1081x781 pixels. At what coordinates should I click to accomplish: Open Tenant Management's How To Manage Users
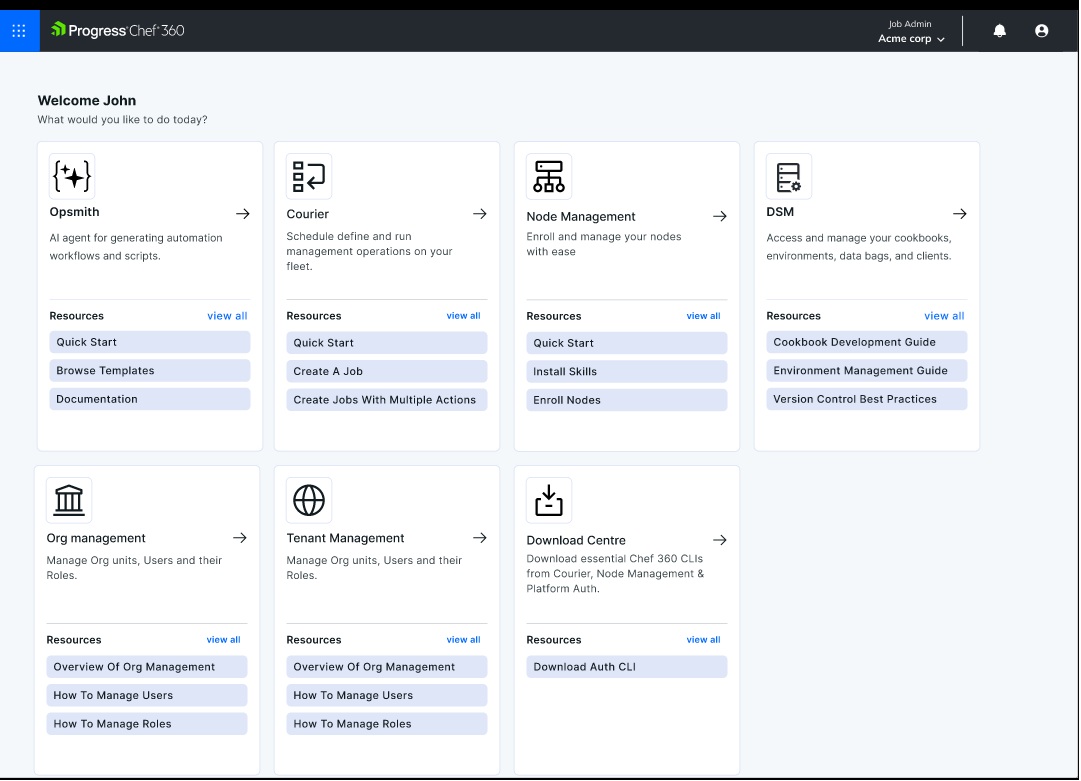(387, 695)
